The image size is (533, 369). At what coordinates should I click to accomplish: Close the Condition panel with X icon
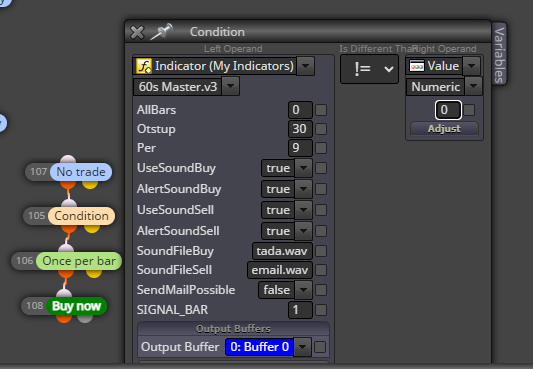[137, 33]
